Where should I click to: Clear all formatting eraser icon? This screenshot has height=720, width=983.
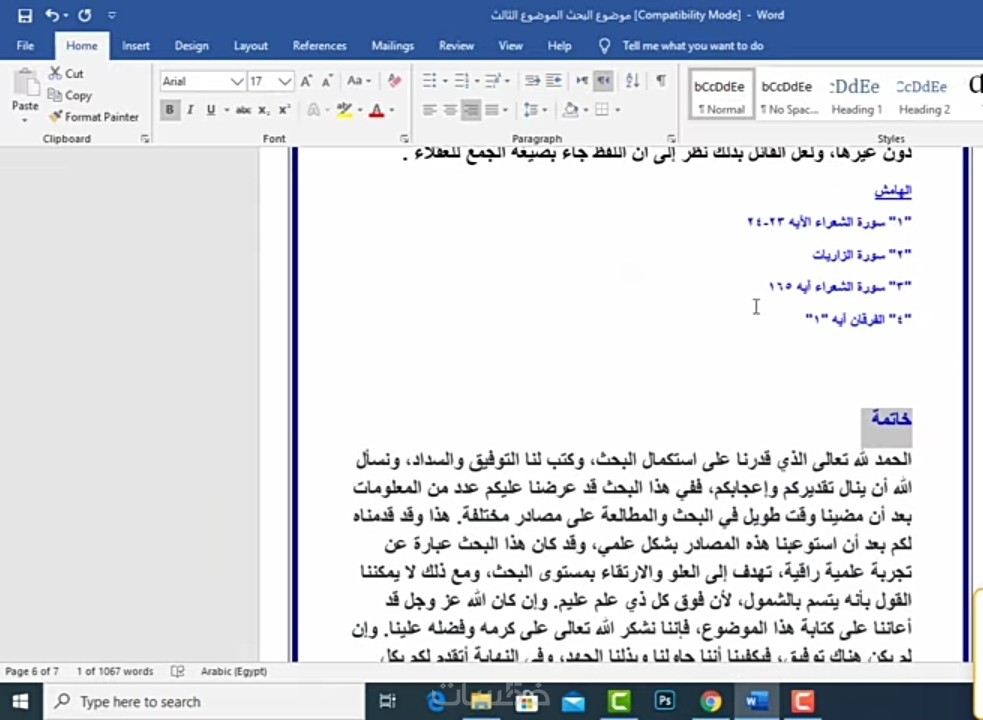[x=394, y=81]
